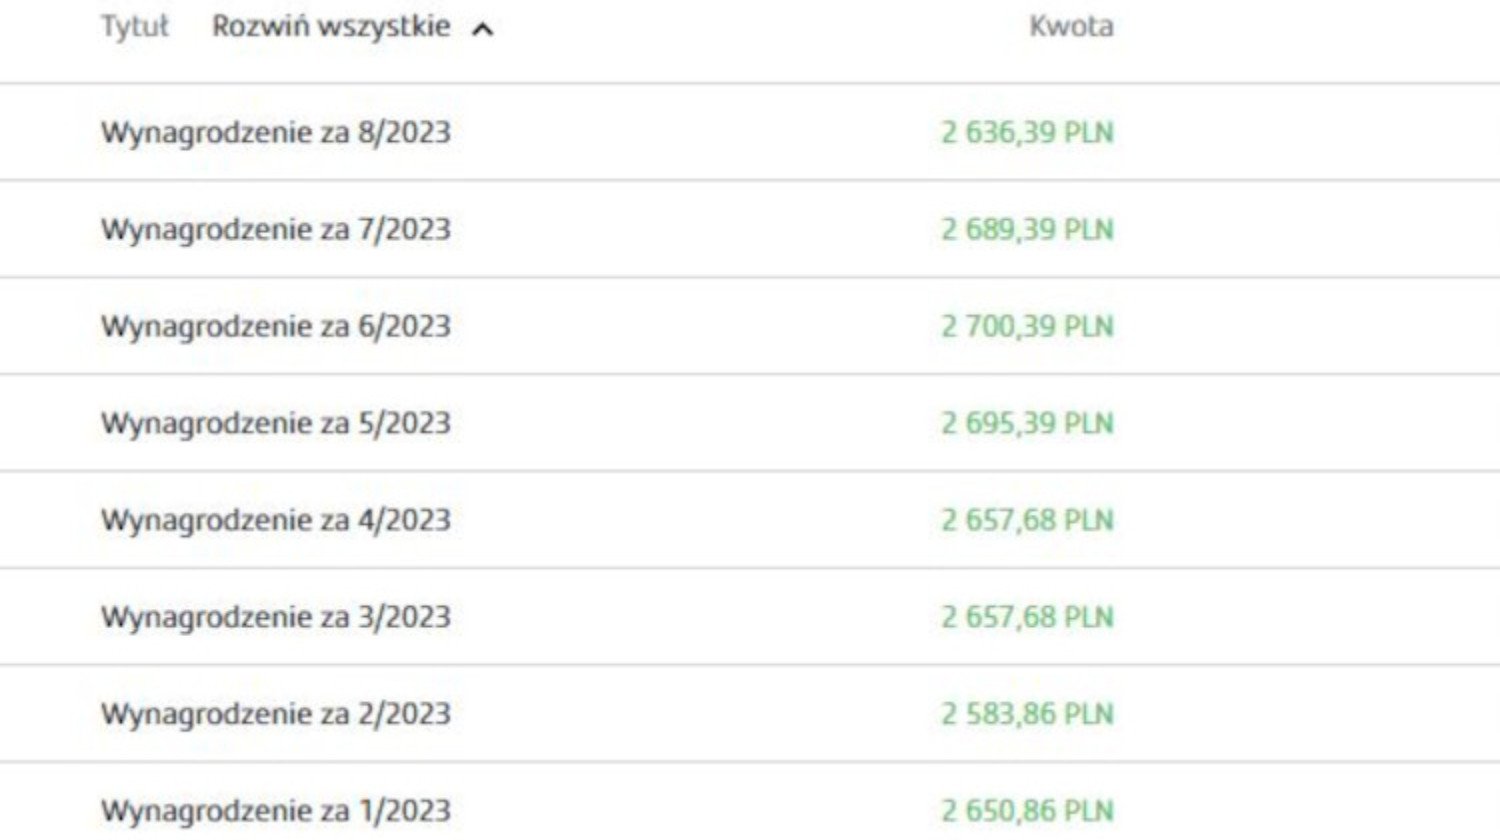This screenshot has width=1500, height=840.
Task: Click the Kwota column header
Action: 1071,26
